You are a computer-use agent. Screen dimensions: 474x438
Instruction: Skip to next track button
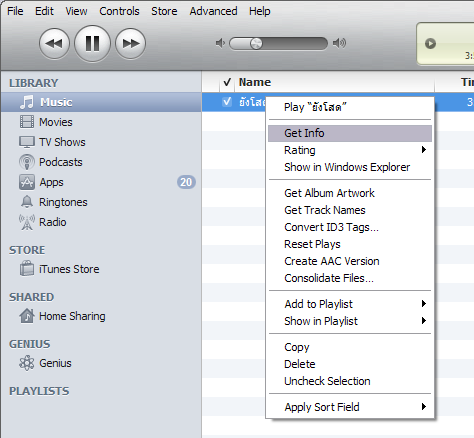(x=130, y=44)
